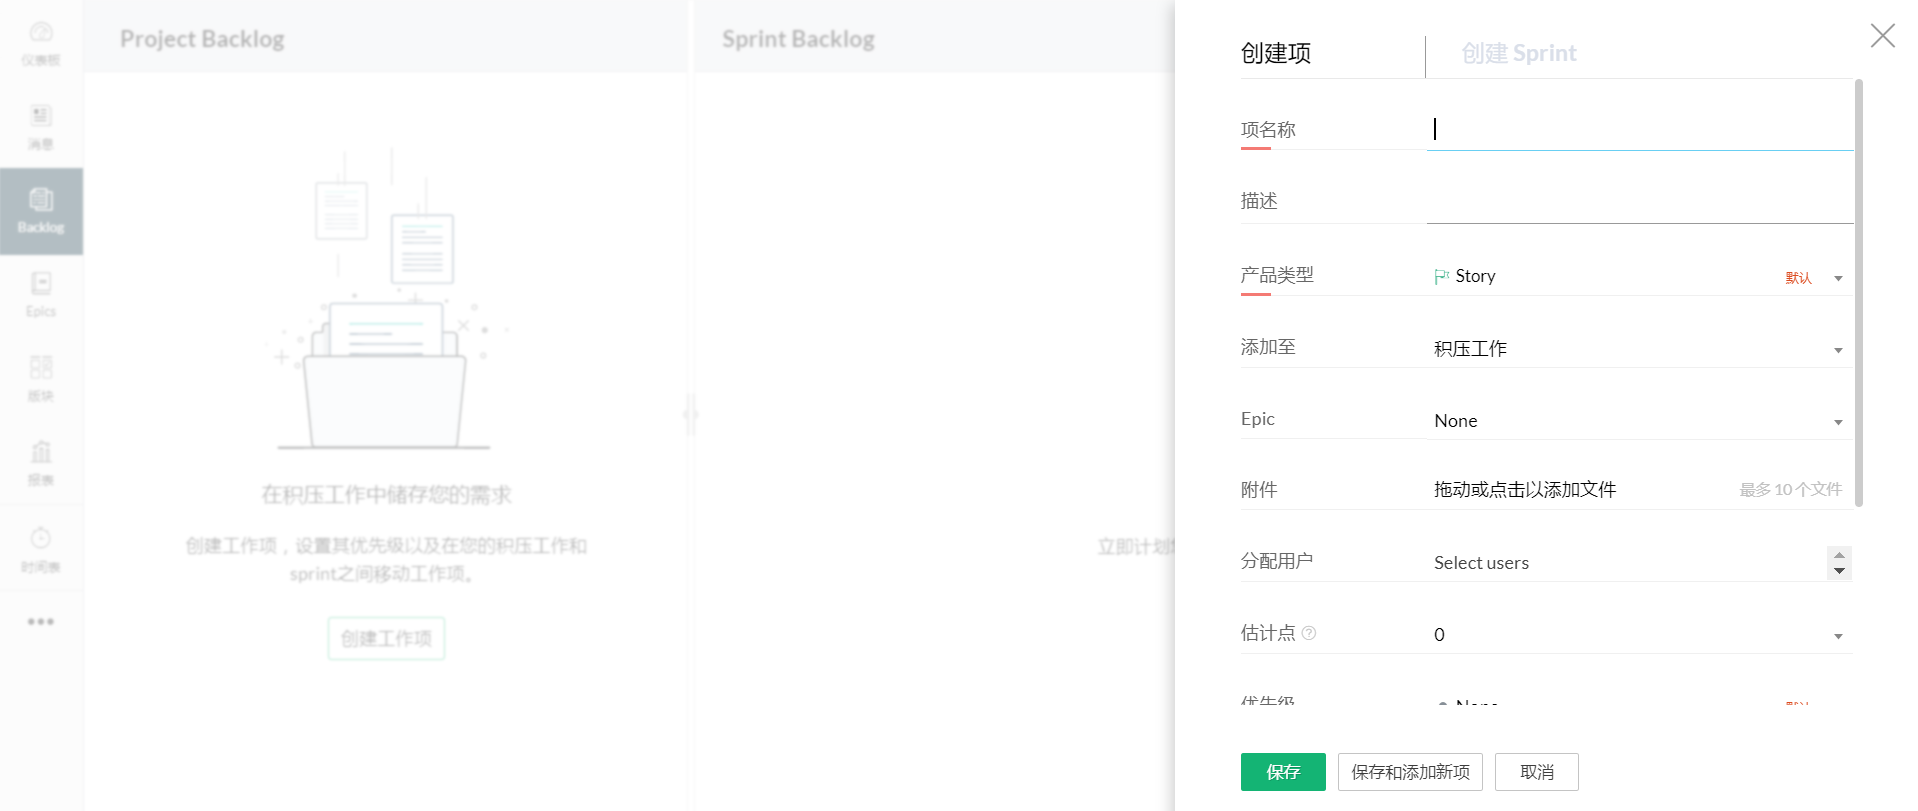Image resolution: width=1918 pixels, height=811 pixels.
Task: Open the 仪表板 dashboard sidebar icon
Action: pos(41,43)
